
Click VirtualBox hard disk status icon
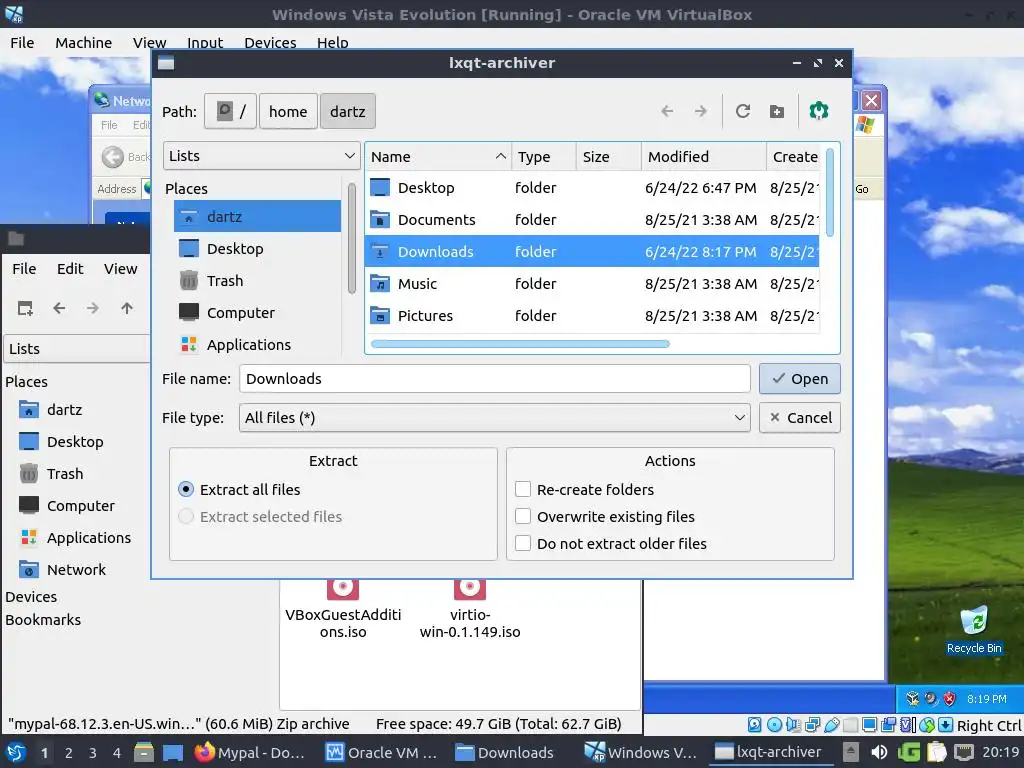[754, 725]
